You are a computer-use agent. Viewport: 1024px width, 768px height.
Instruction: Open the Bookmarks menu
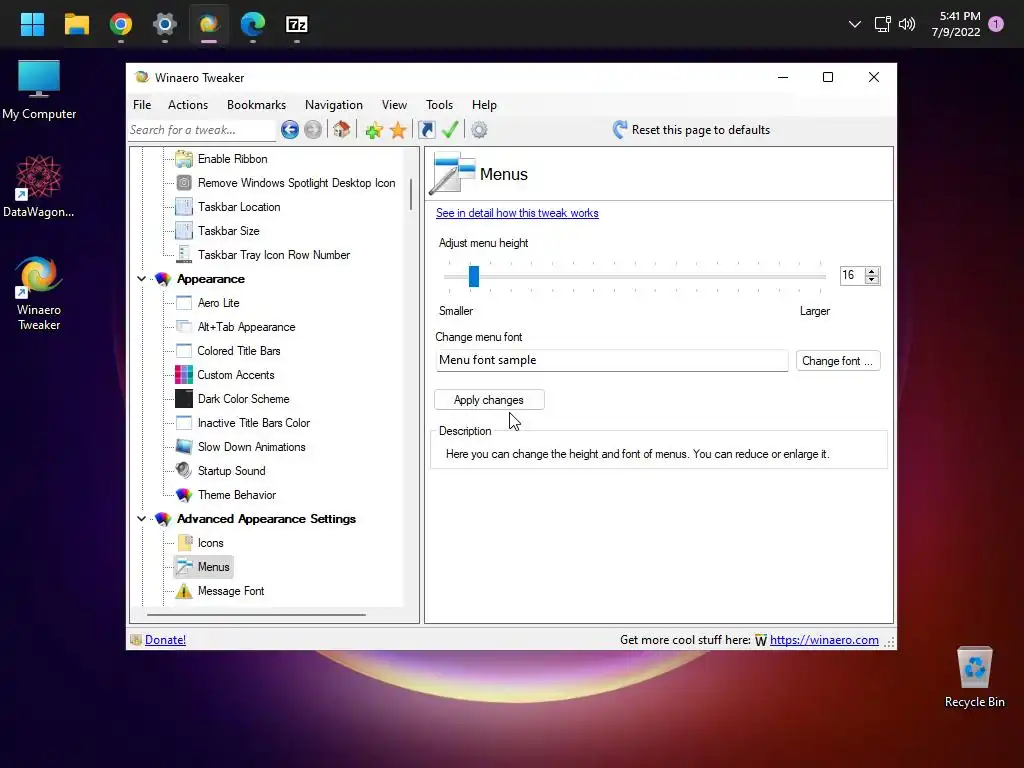tap(257, 104)
